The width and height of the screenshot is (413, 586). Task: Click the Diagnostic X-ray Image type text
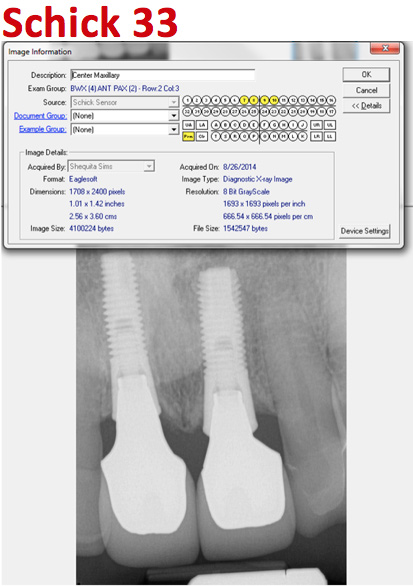coord(258,179)
